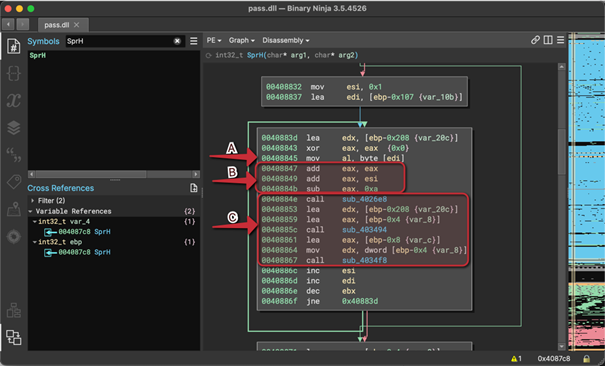Open the PE dropdown

[x=214, y=40]
